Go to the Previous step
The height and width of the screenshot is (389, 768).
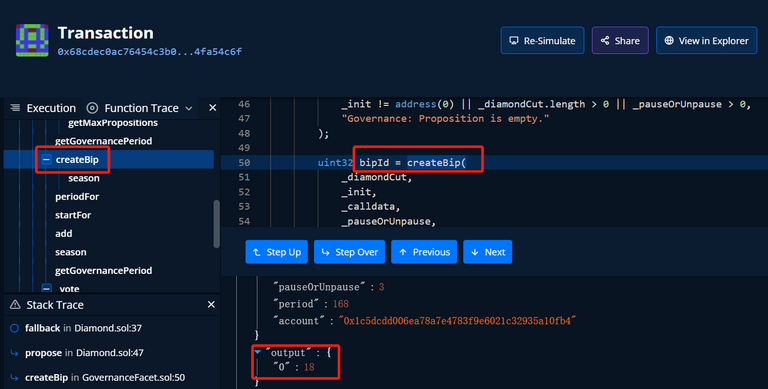[424, 252]
